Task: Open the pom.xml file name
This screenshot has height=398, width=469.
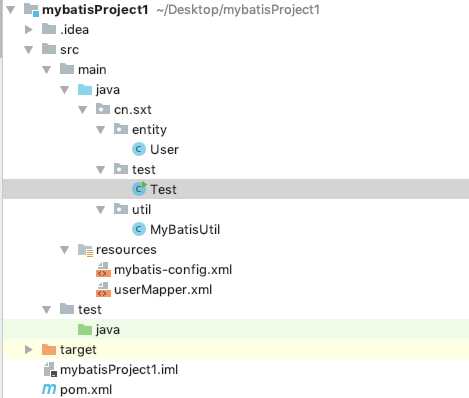Action: point(86,389)
